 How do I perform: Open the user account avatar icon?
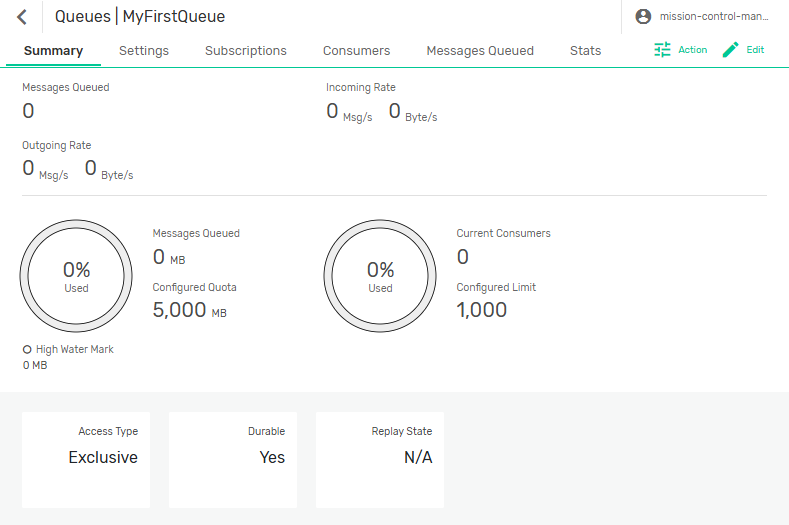point(643,17)
